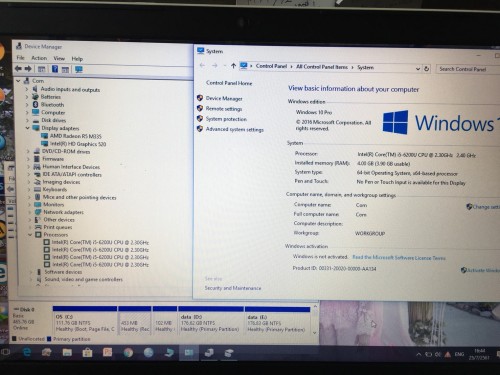Click the scan for hardware changes monitor icon
This screenshot has width=500, height=375.
79,69
